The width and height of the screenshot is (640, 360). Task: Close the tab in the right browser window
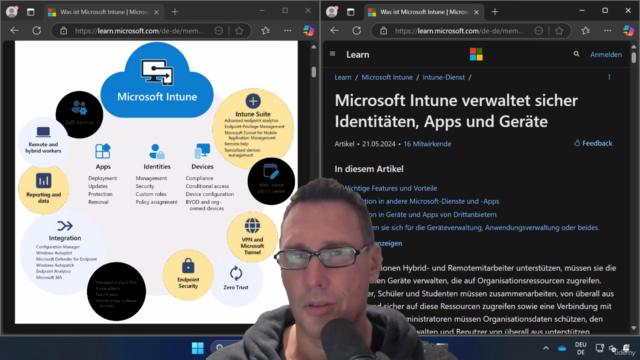point(476,12)
